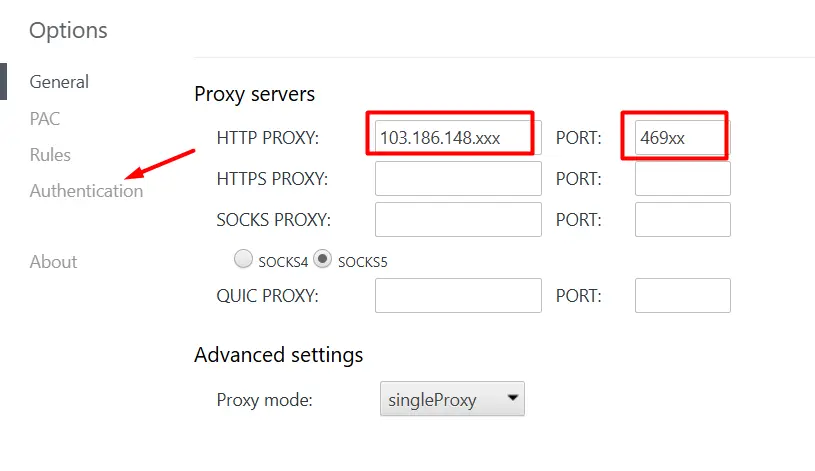Select the SOCKS4 radio button
This screenshot has height=471, width=815.
click(x=243, y=259)
